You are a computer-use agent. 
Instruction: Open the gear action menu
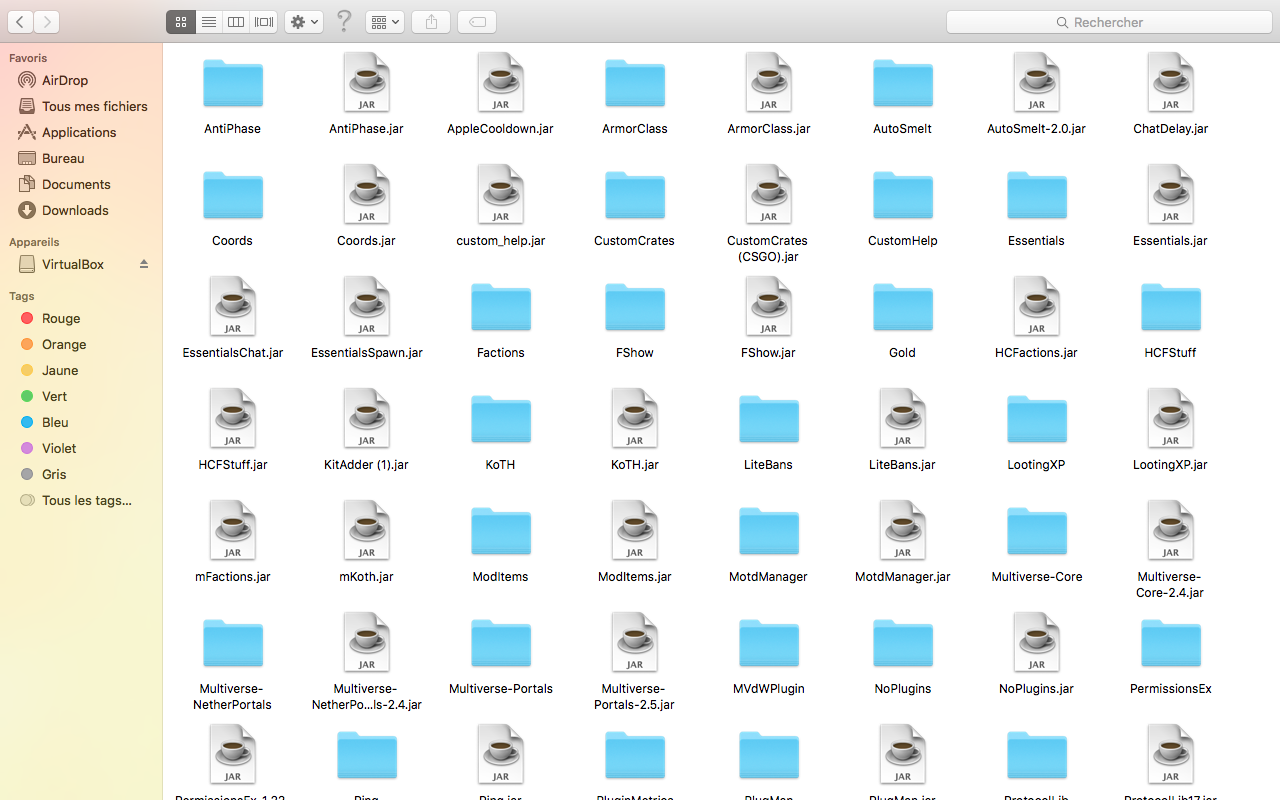pos(304,22)
